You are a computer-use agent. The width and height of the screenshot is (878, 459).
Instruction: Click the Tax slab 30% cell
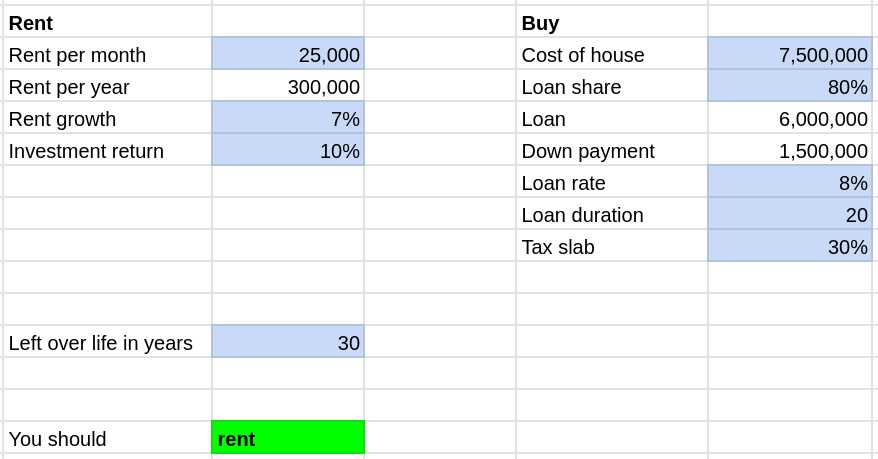790,245
